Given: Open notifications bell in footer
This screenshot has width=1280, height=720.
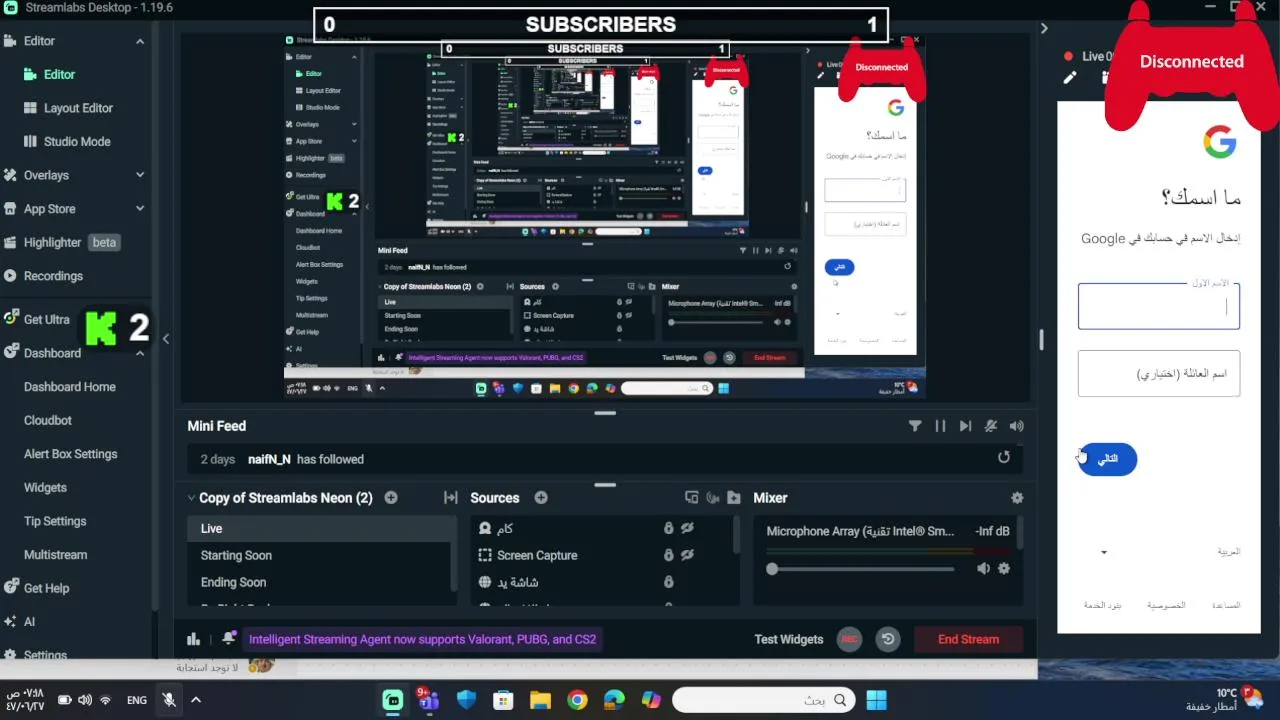Looking at the screenshot, I should (229, 639).
